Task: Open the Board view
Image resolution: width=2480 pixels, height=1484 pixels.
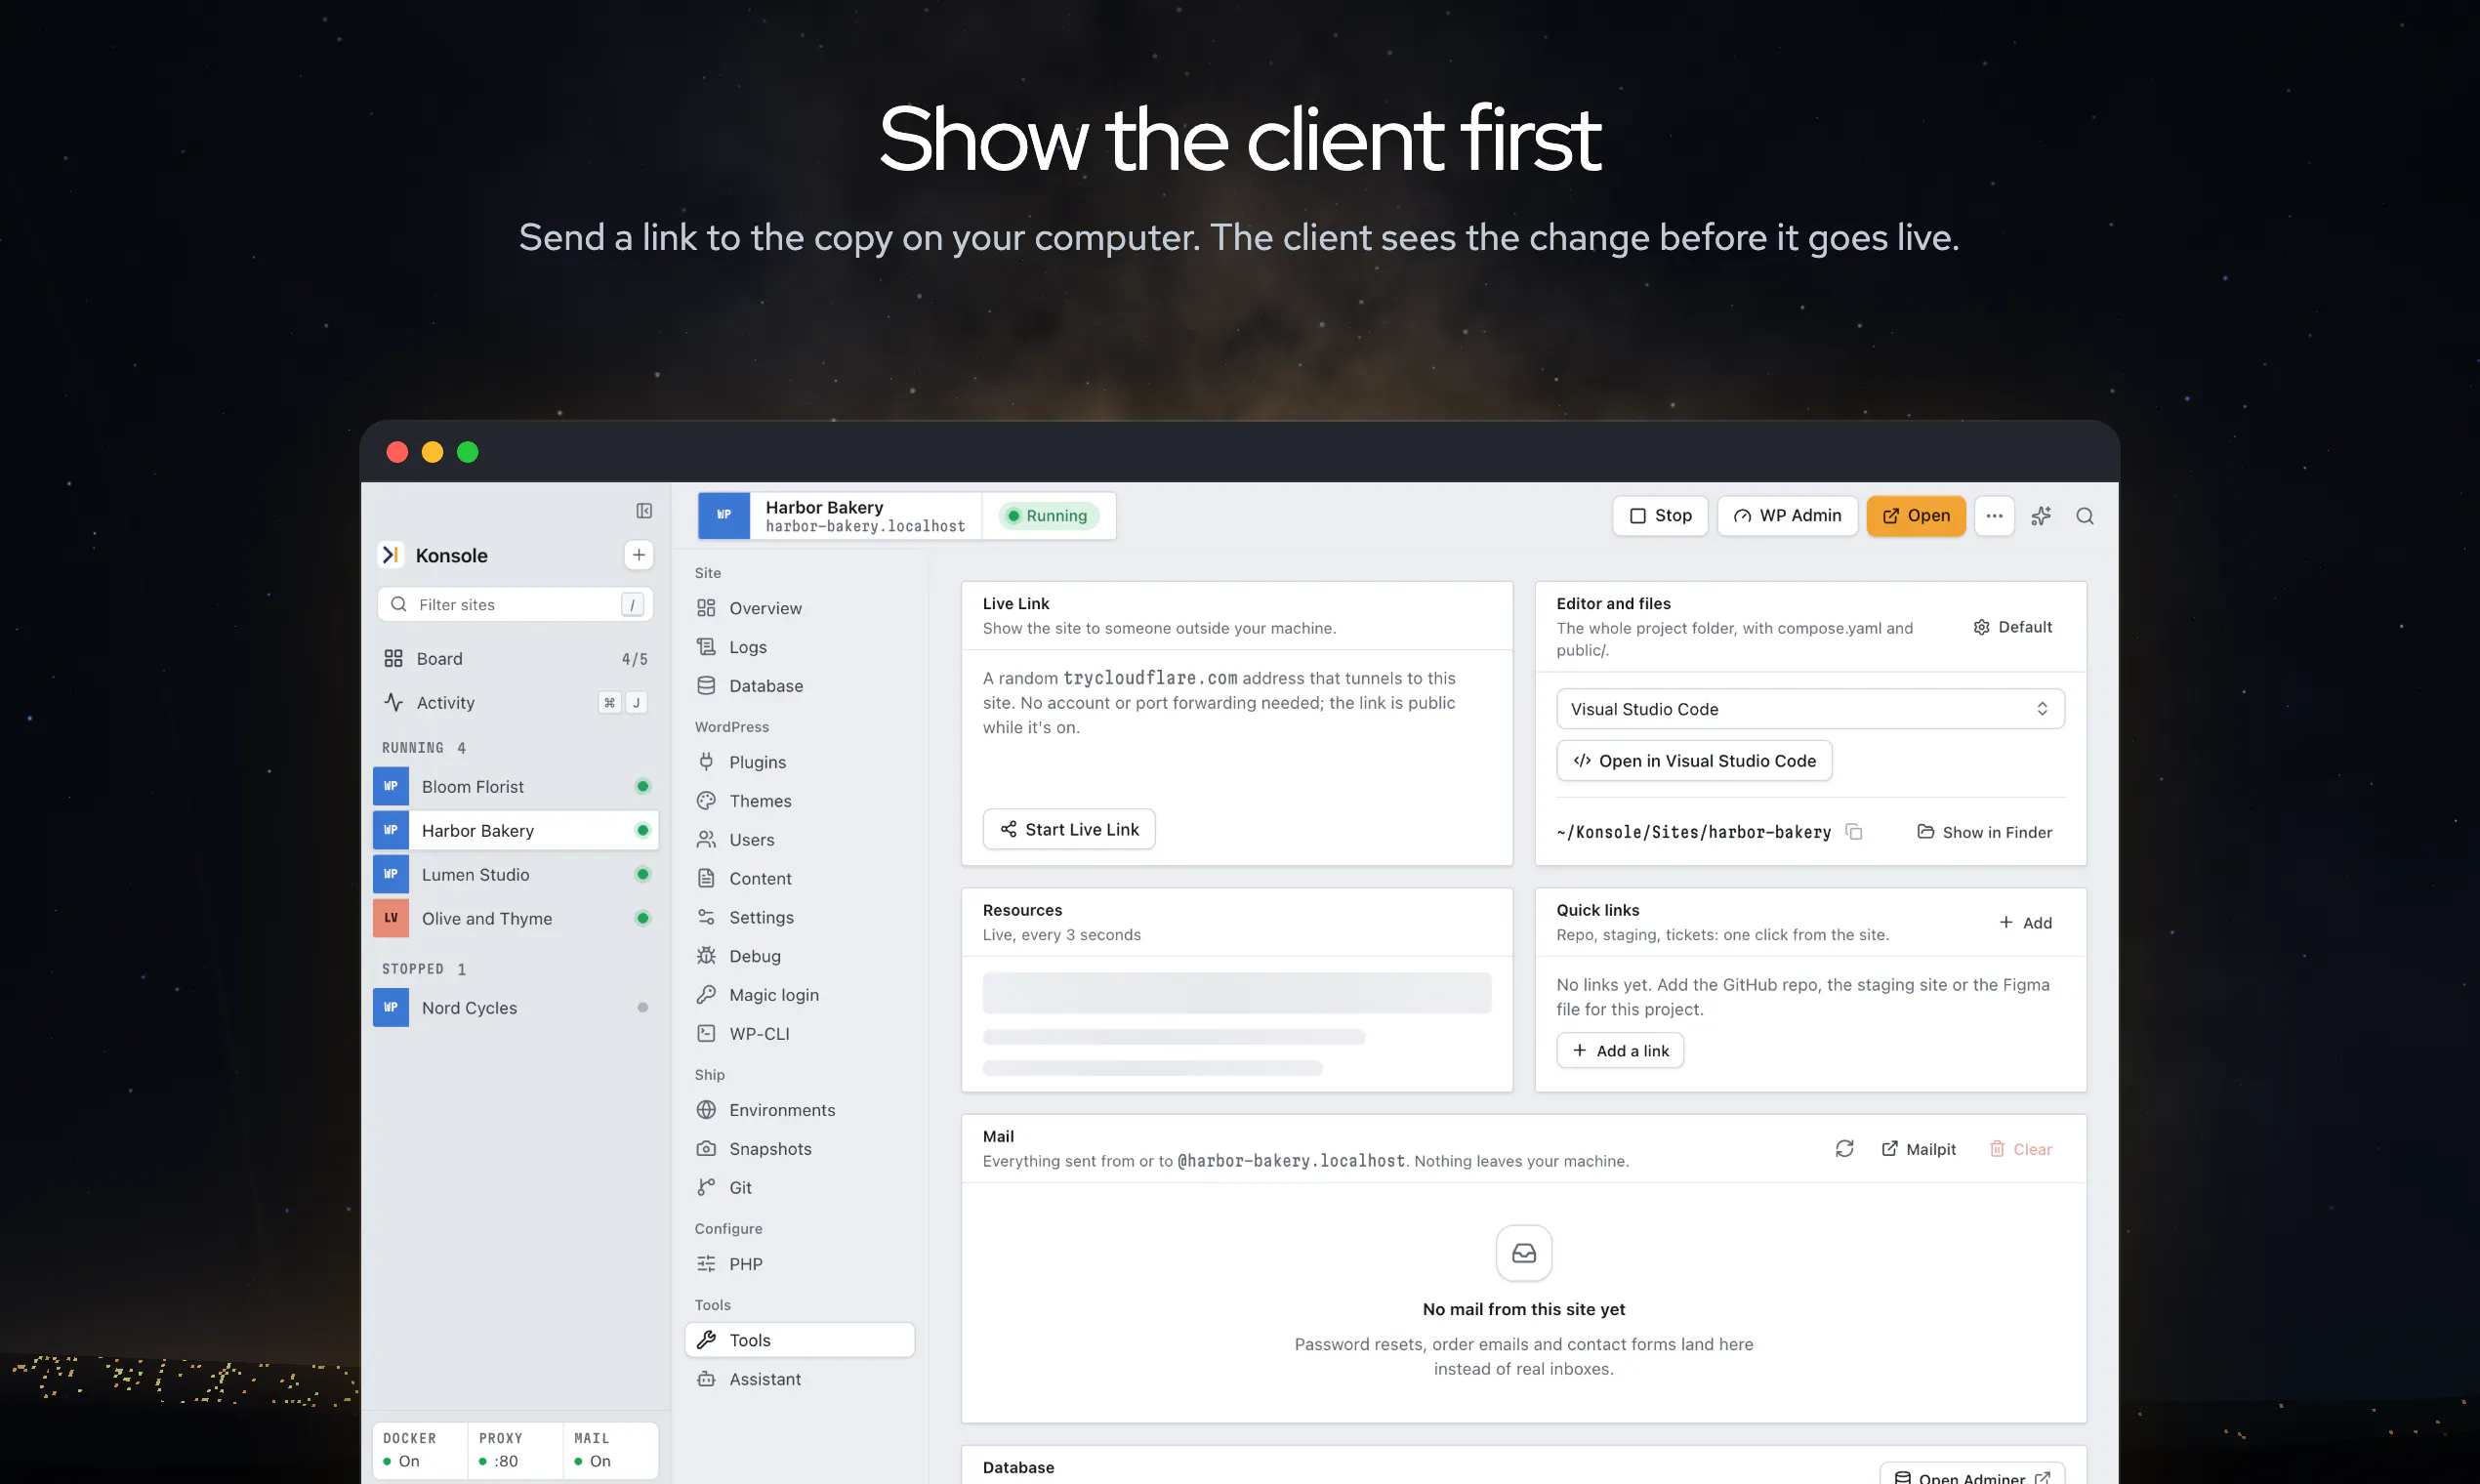Action: [515, 658]
